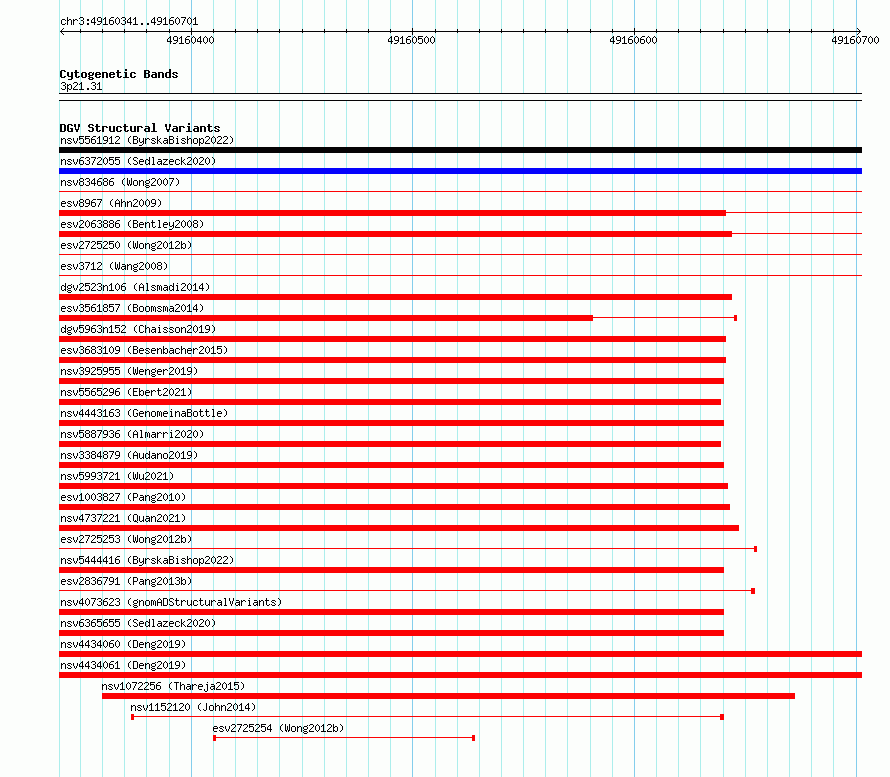This screenshot has height=777, width=890.
Task: Open nsv4073623 (gnomADStructuralVariants) entry
Action: (171, 602)
